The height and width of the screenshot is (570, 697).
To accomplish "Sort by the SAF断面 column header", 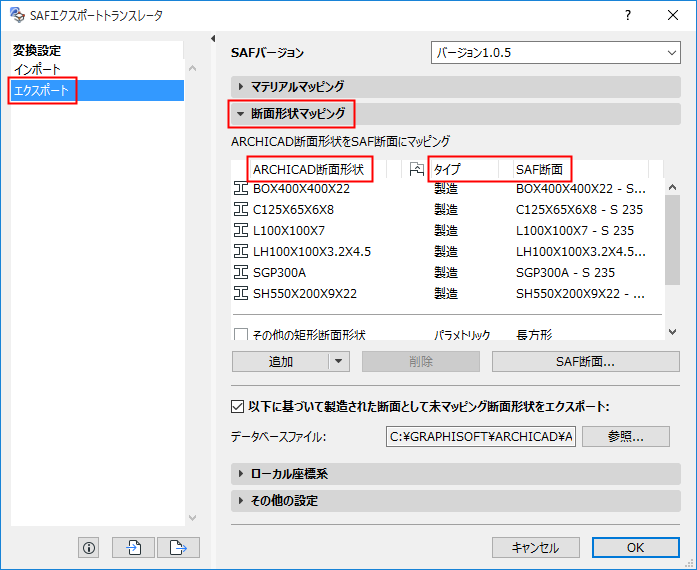I will coord(539,169).
